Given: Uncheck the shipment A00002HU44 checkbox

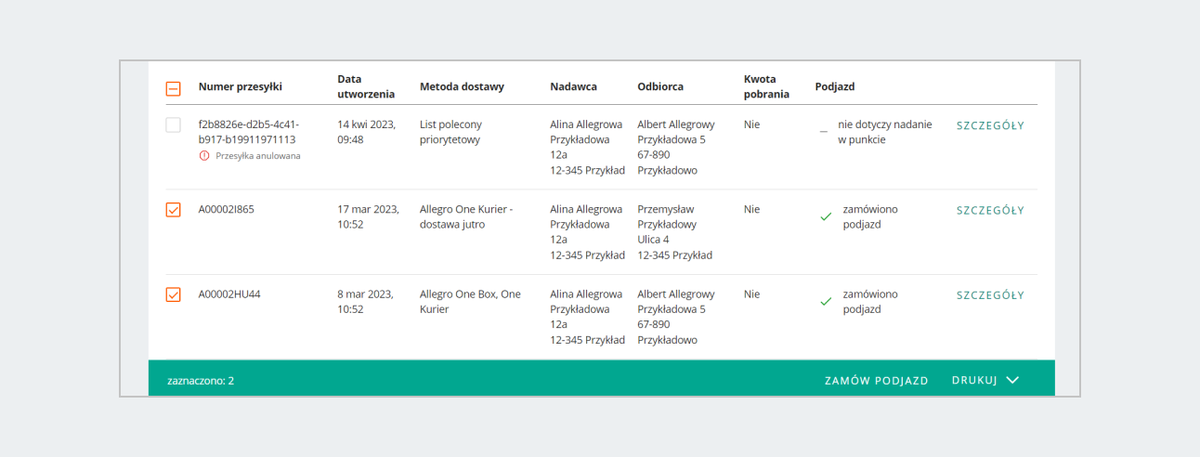Looking at the screenshot, I should pos(173,295).
